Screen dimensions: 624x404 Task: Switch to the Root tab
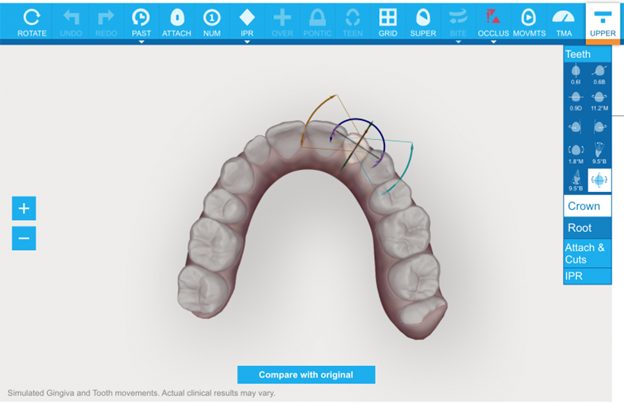pyautogui.click(x=587, y=228)
